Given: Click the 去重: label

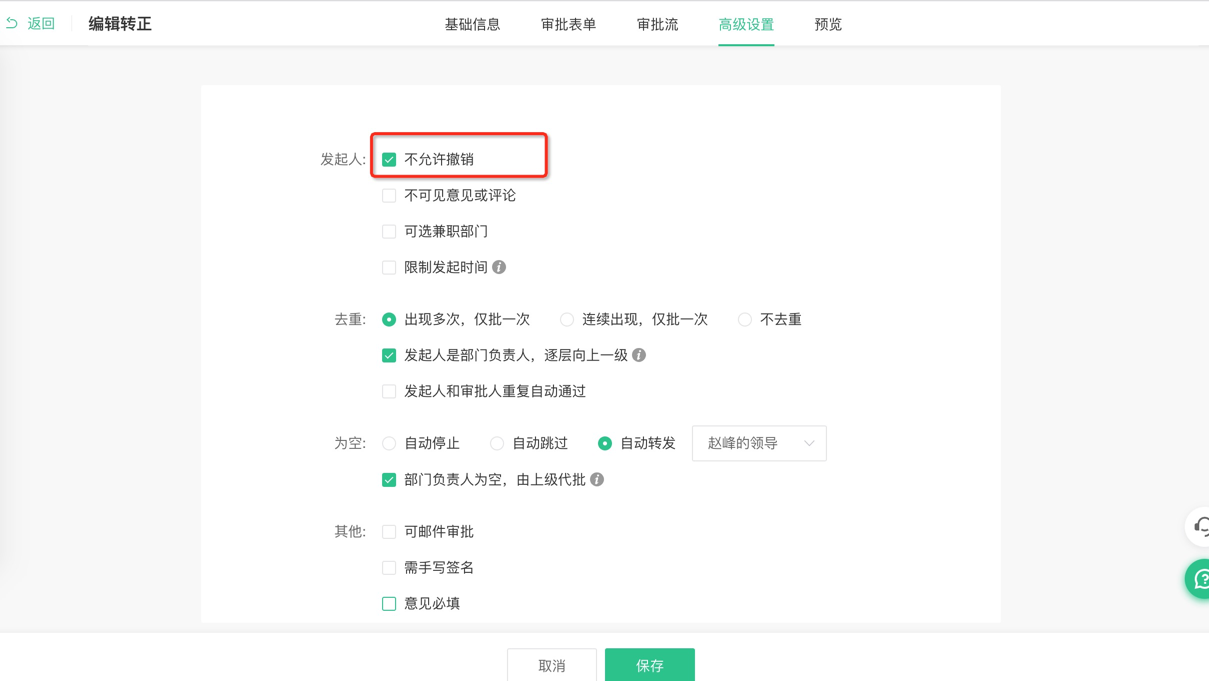Looking at the screenshot, I should [x=350, y=319].
